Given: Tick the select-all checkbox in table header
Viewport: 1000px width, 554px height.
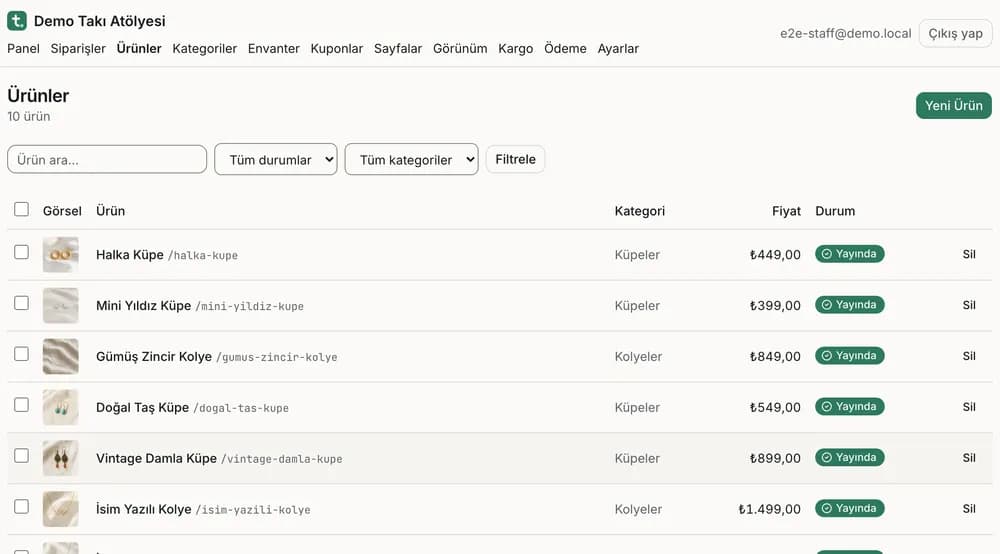Looking at the screenshot, I should tap(22, 209).
